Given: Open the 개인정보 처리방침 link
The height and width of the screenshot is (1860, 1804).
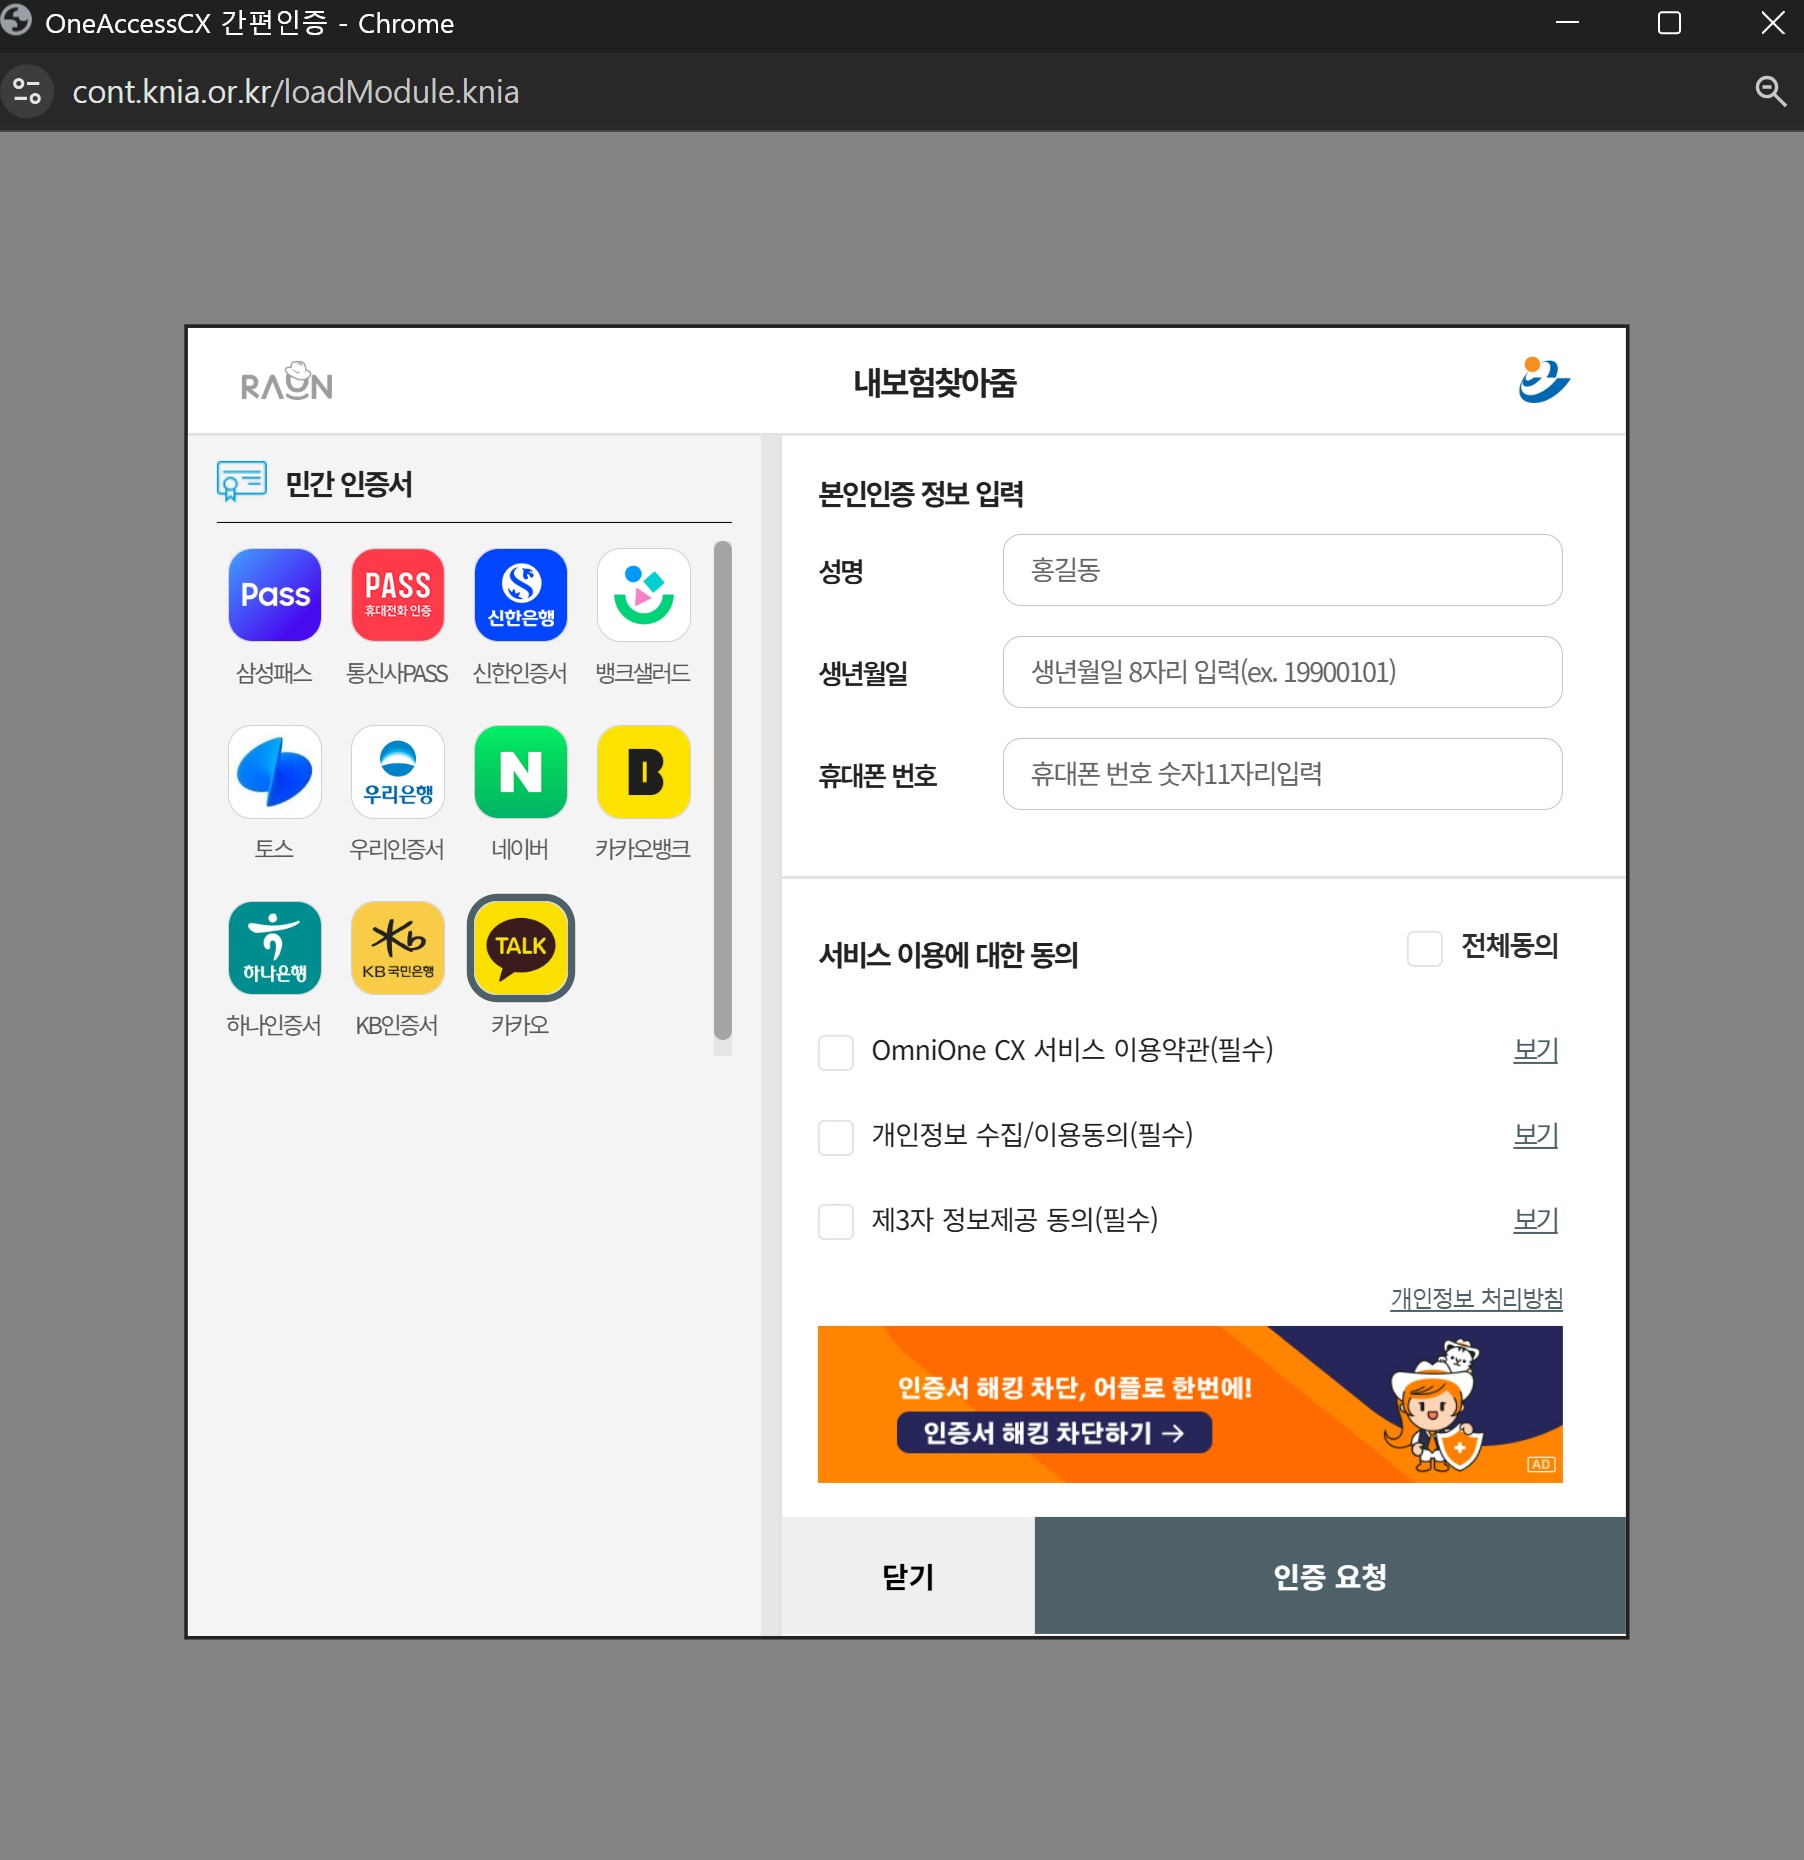Looking at the screenshot, I should pos(1476,1298).
